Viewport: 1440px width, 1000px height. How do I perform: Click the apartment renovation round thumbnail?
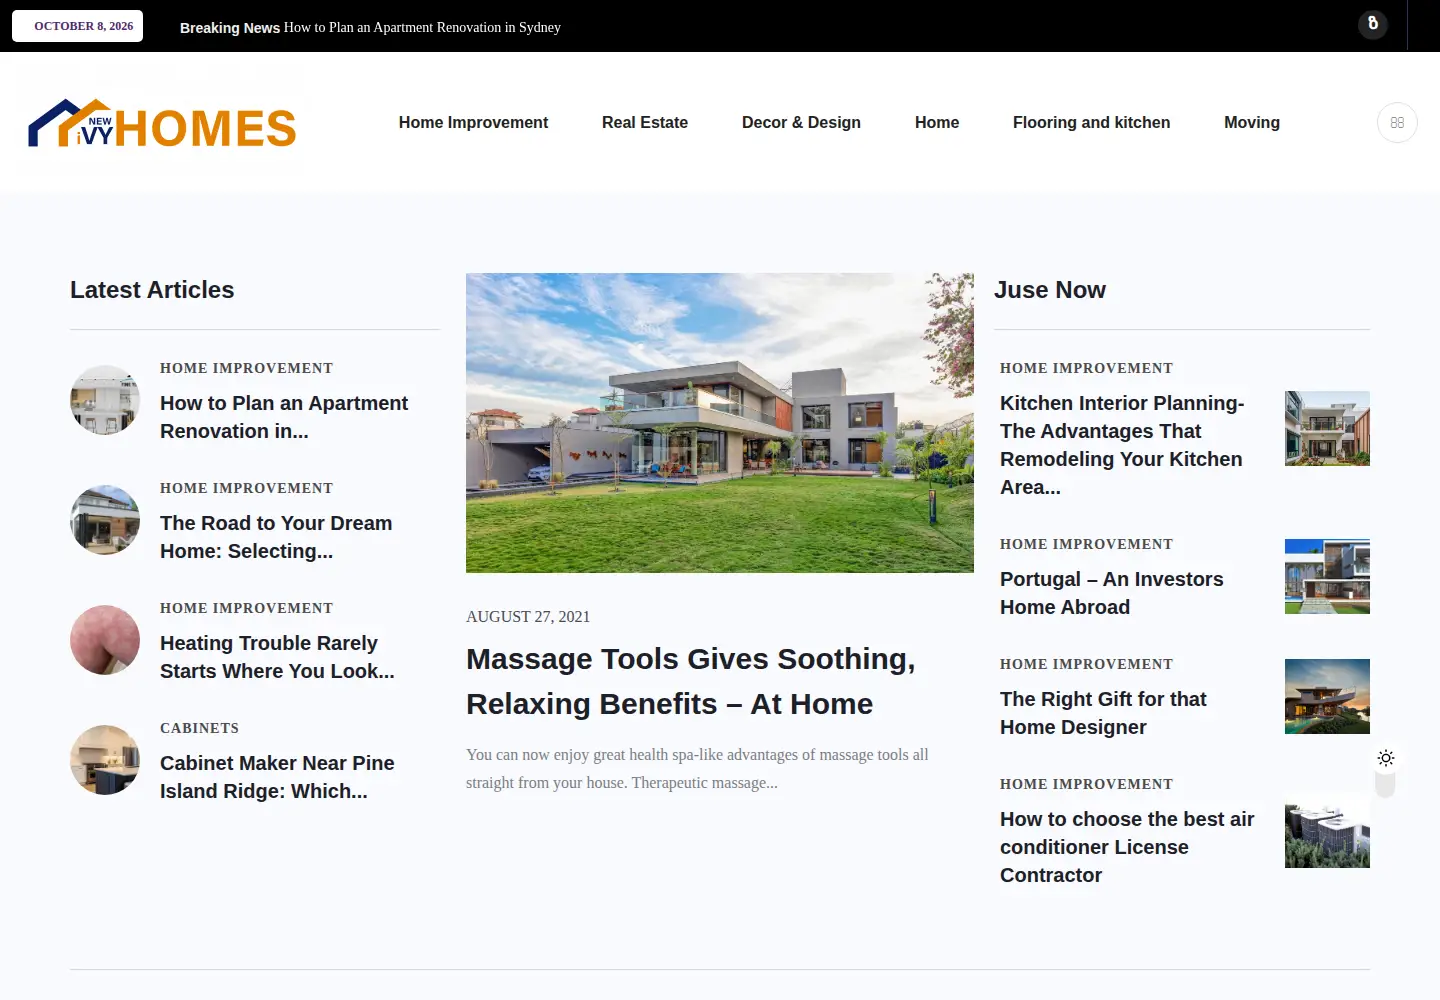click(105, 400)
